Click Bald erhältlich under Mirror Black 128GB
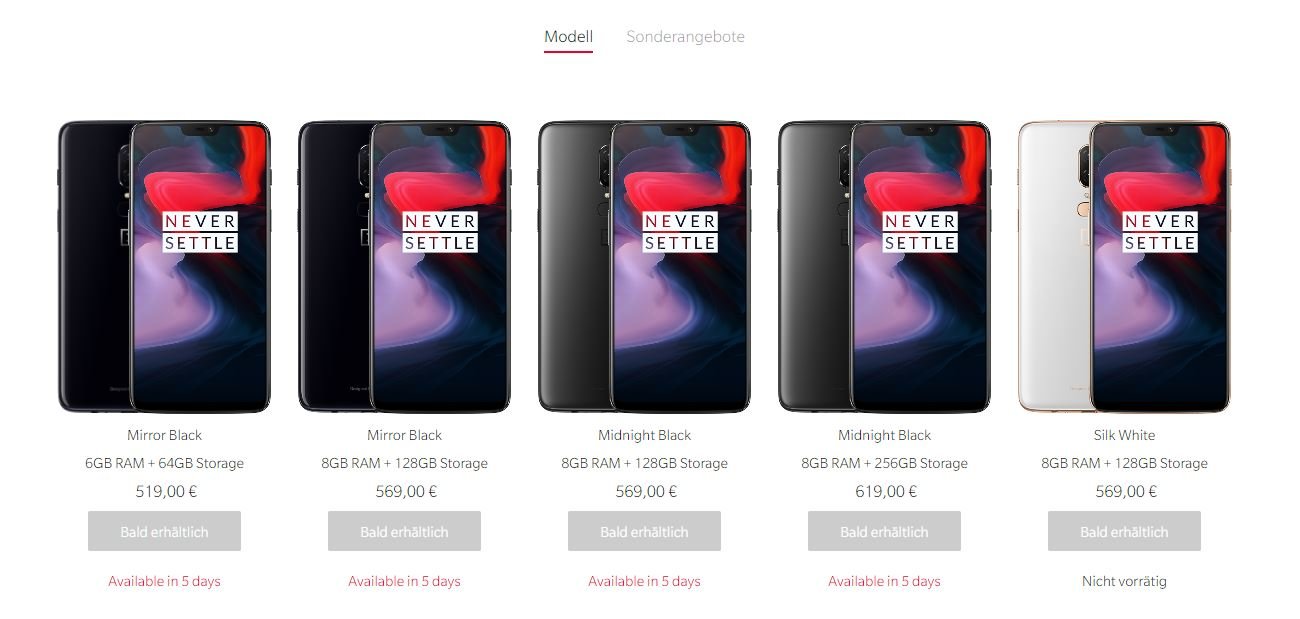This screenshot has width=1300, height=619. pyautogui.click(x=404, y=531)
